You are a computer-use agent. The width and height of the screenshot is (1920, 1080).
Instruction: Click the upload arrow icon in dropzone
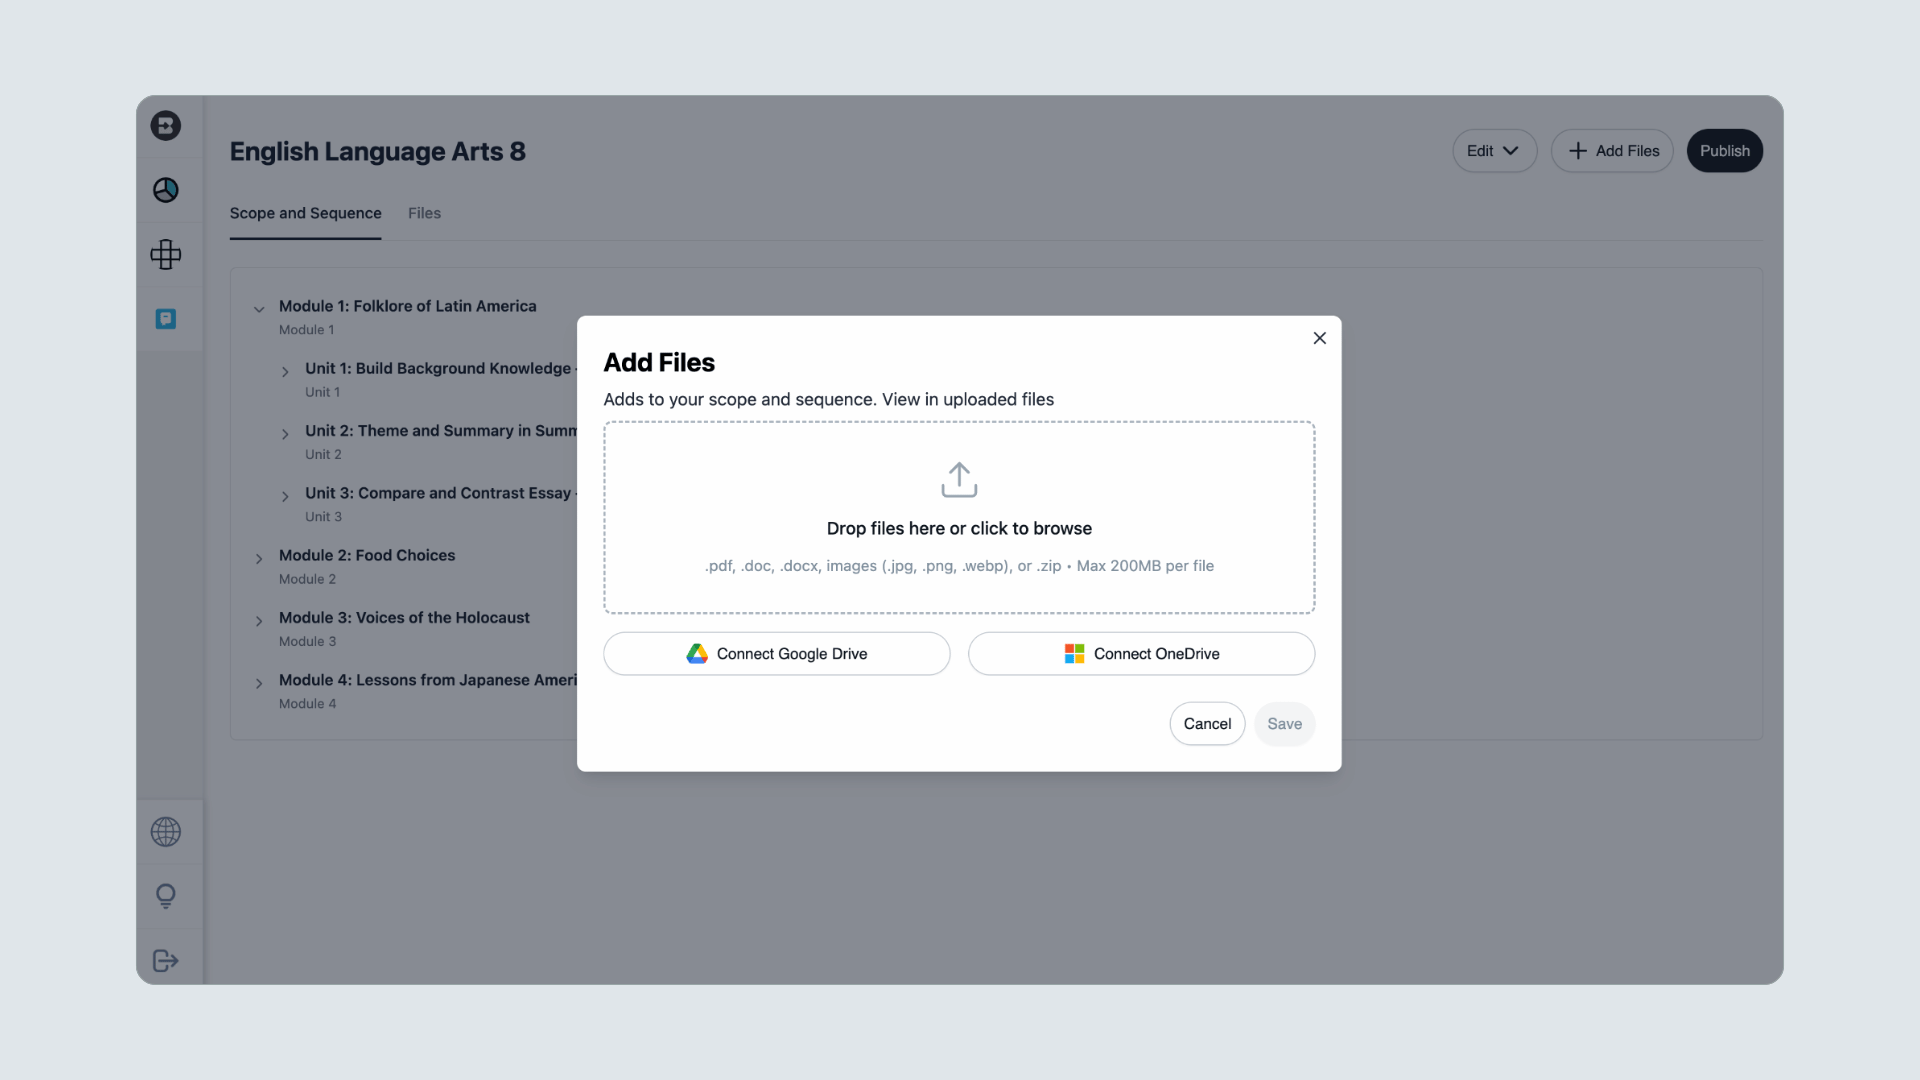[959, 480]
